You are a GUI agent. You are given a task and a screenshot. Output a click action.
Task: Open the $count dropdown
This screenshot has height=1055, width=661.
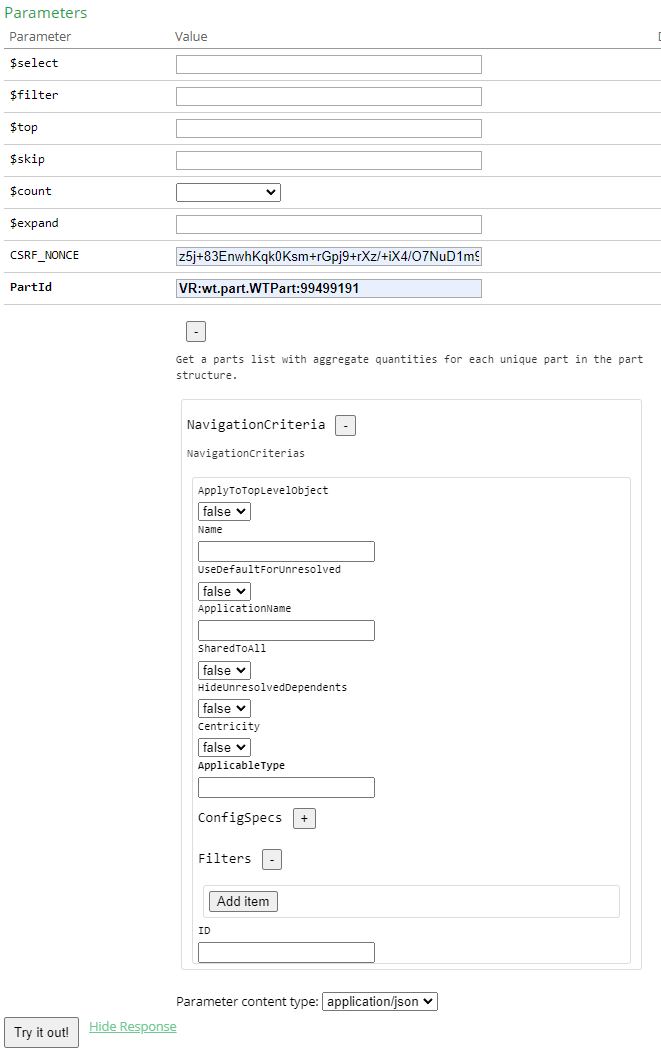pos(228,192)
